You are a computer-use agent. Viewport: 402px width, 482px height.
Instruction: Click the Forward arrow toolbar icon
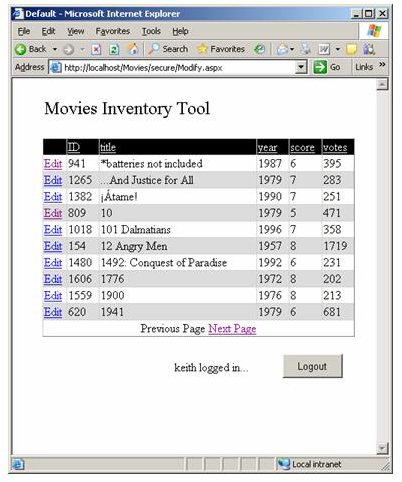(69, 50)
